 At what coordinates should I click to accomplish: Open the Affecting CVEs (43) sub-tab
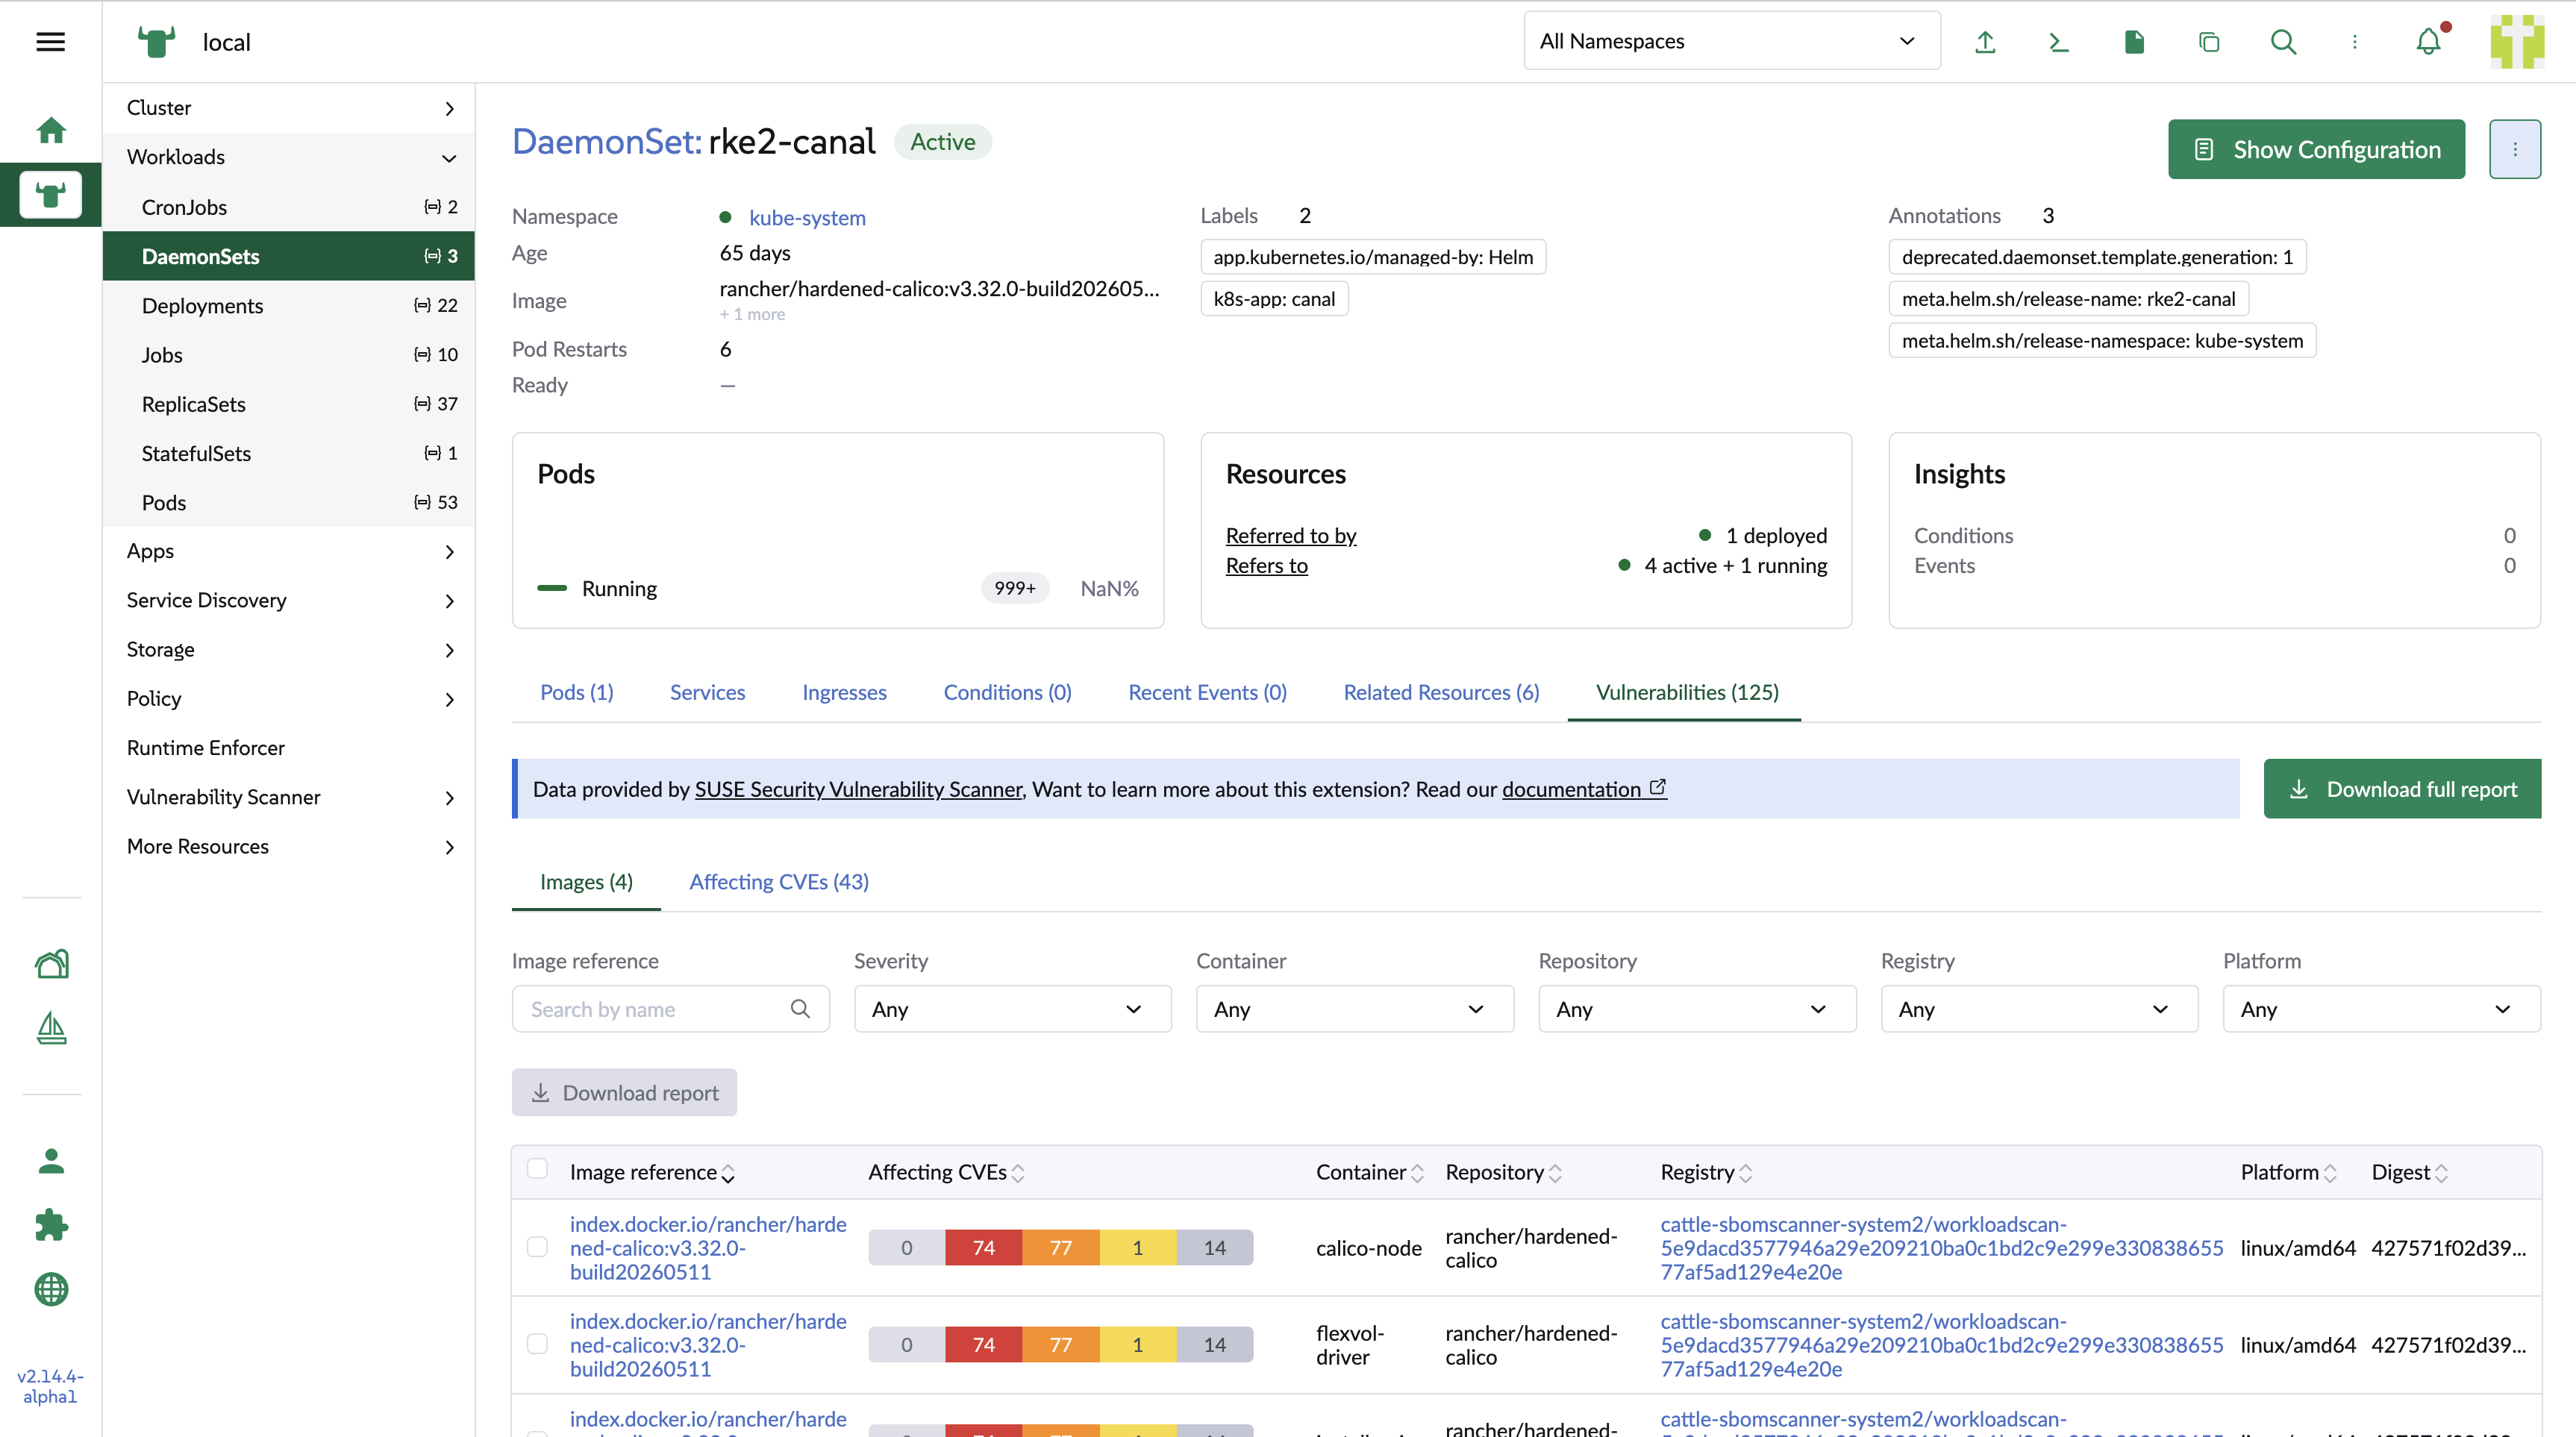pyautogui.click(x=779, y=882)
